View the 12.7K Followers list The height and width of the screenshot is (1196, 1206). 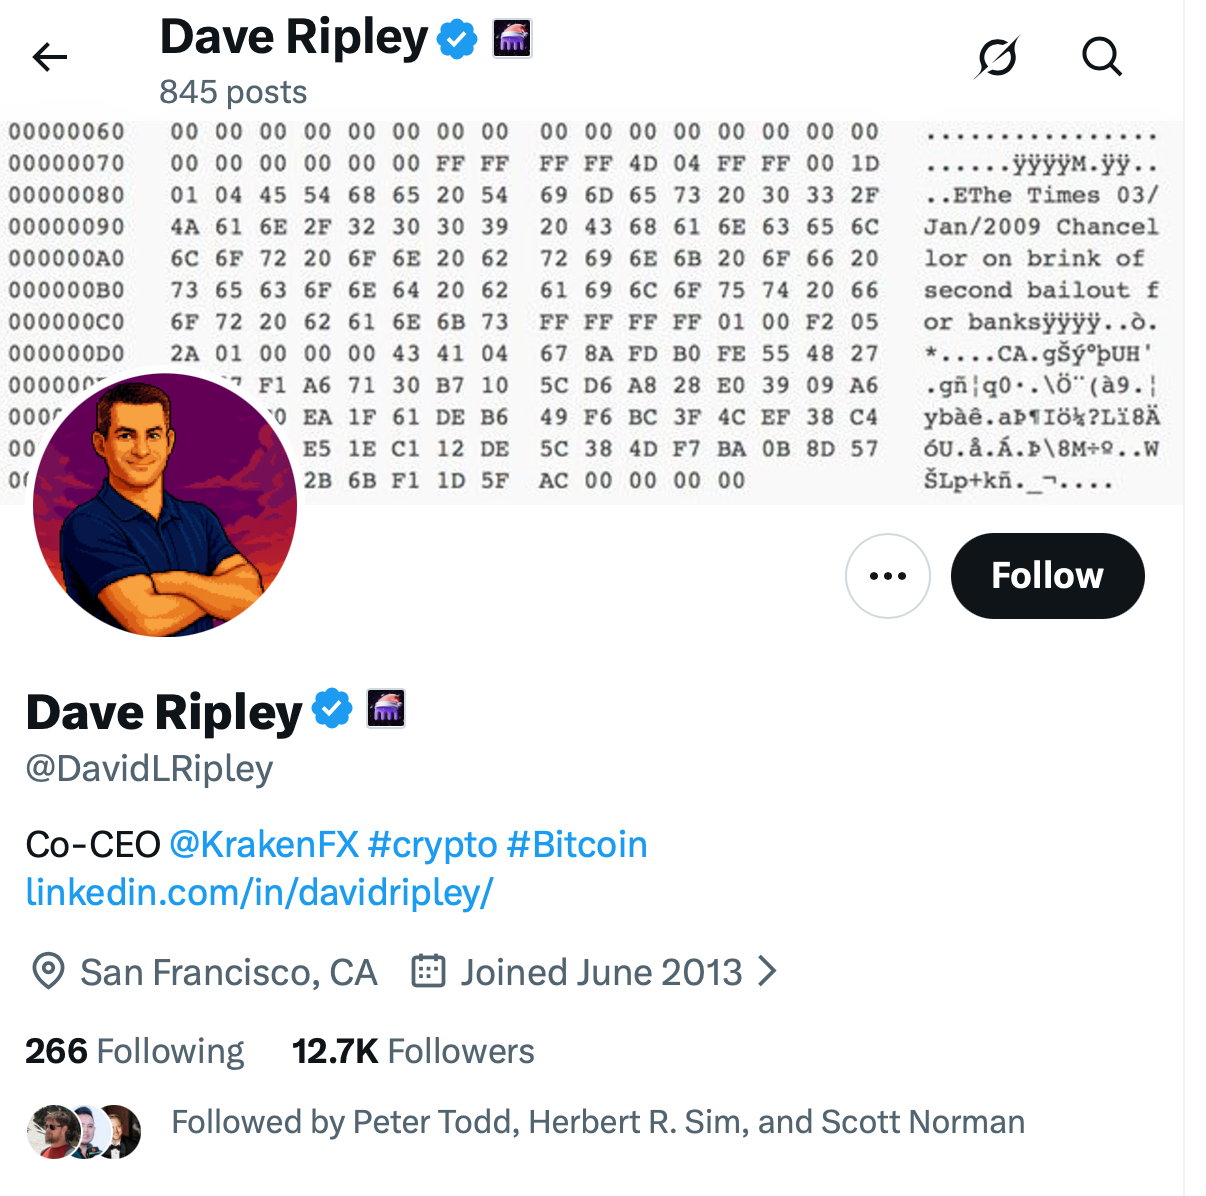[x=413, y=1051]
